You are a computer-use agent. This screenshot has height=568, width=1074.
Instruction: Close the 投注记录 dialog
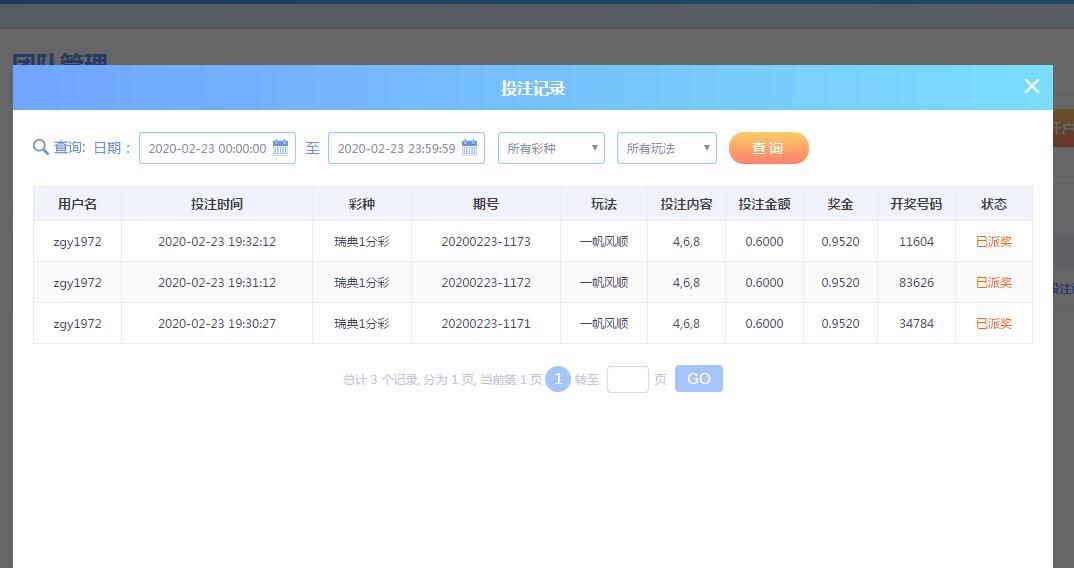pyautogui.click(x=1032, y=86)
